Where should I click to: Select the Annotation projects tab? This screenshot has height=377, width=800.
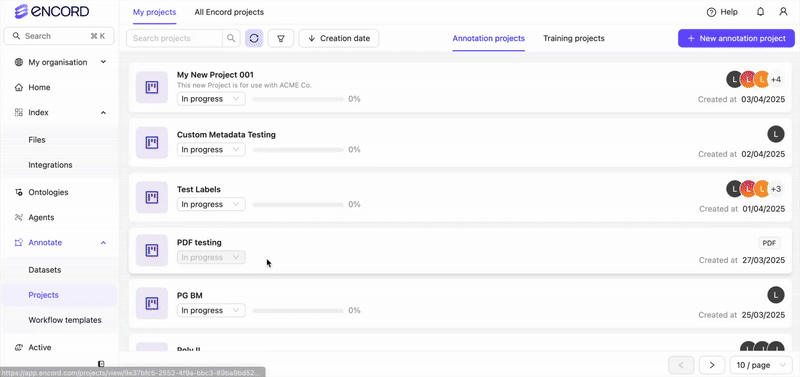488,38
